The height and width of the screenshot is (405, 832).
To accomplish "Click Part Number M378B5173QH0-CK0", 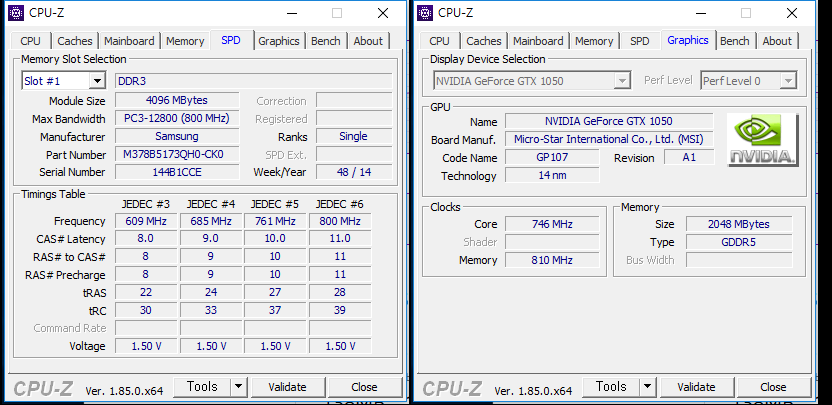I will click(177, 154).
